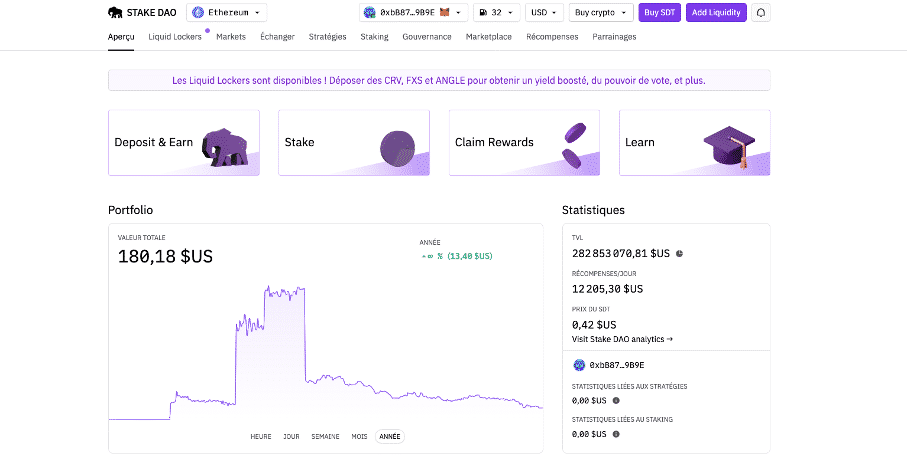This screenshot has width=908, height=464.
Task: Click the Liquid Lockers announcement banner
Action: [439, 81]
